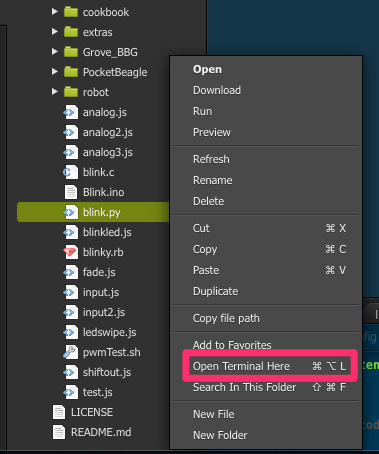The width and height of the screenshot is (379, 454).
Task: Choose Copy in the context menu
Action: [266, 249]
